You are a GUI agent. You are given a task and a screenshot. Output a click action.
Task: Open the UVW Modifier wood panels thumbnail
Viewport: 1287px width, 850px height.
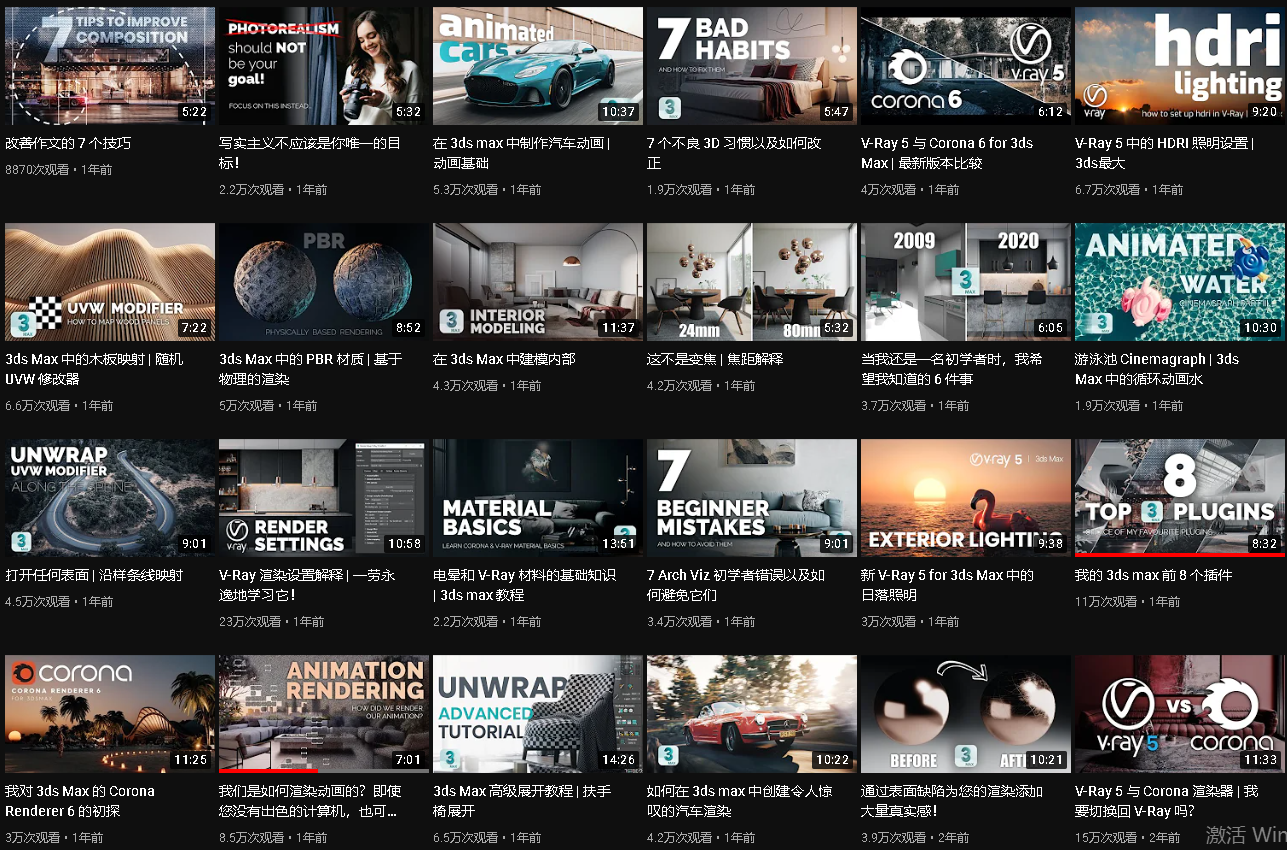coord(110,282)
